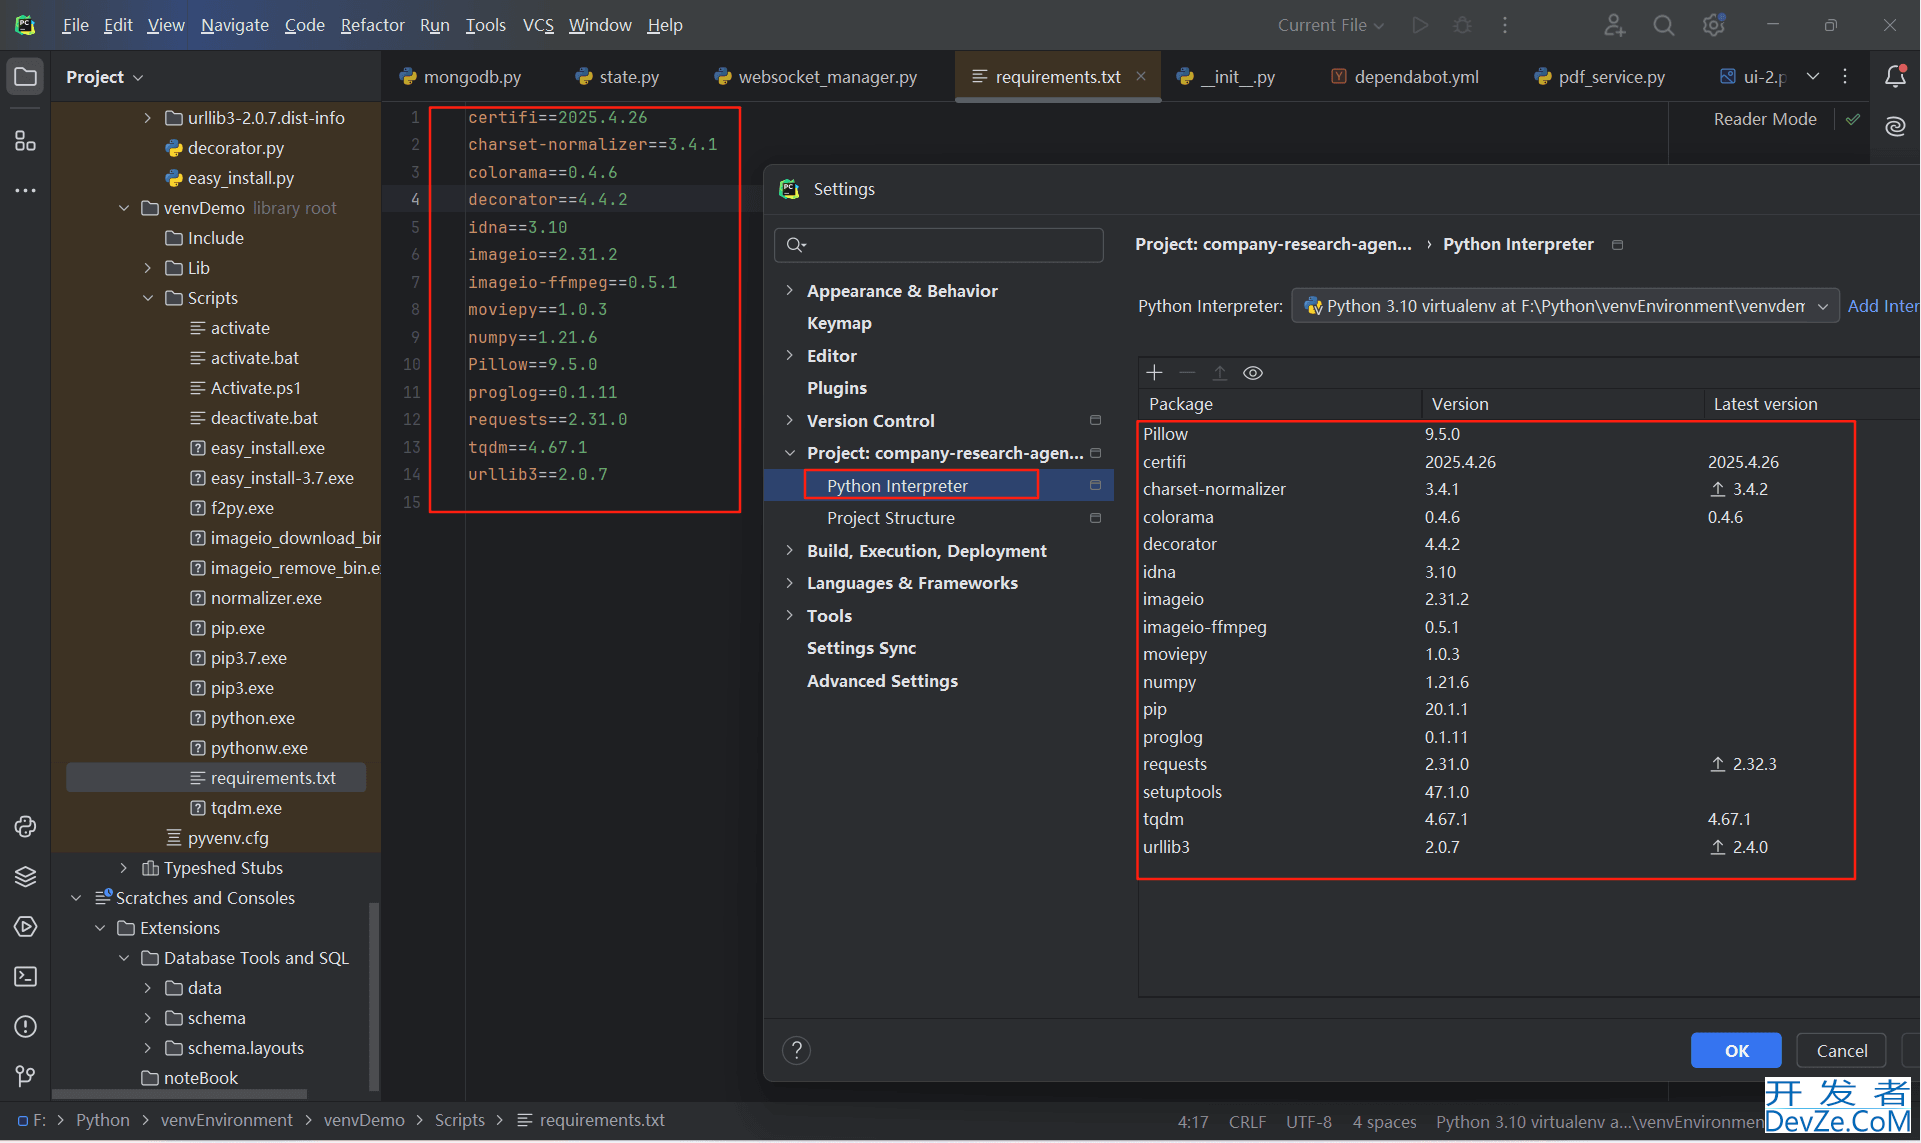The width and height of the screenshot is (1921, 1143).
Task: Open the Notifications bell icon
Action: [1895, 76]
